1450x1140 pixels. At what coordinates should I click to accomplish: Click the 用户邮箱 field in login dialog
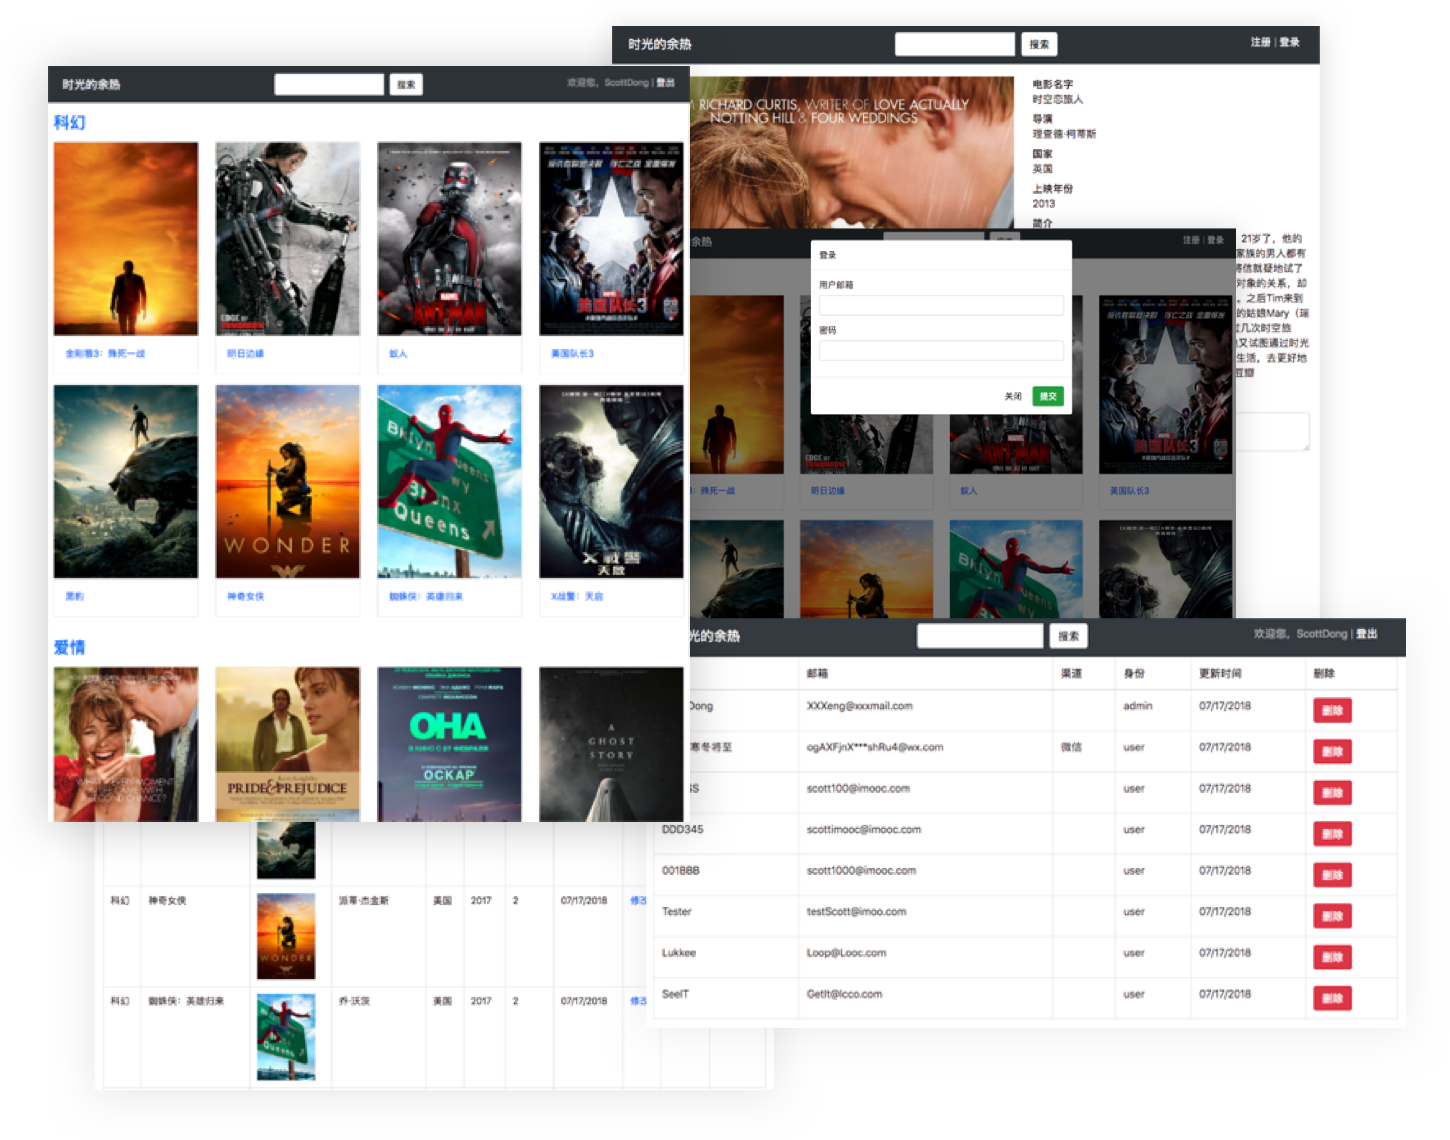(941, 306)
